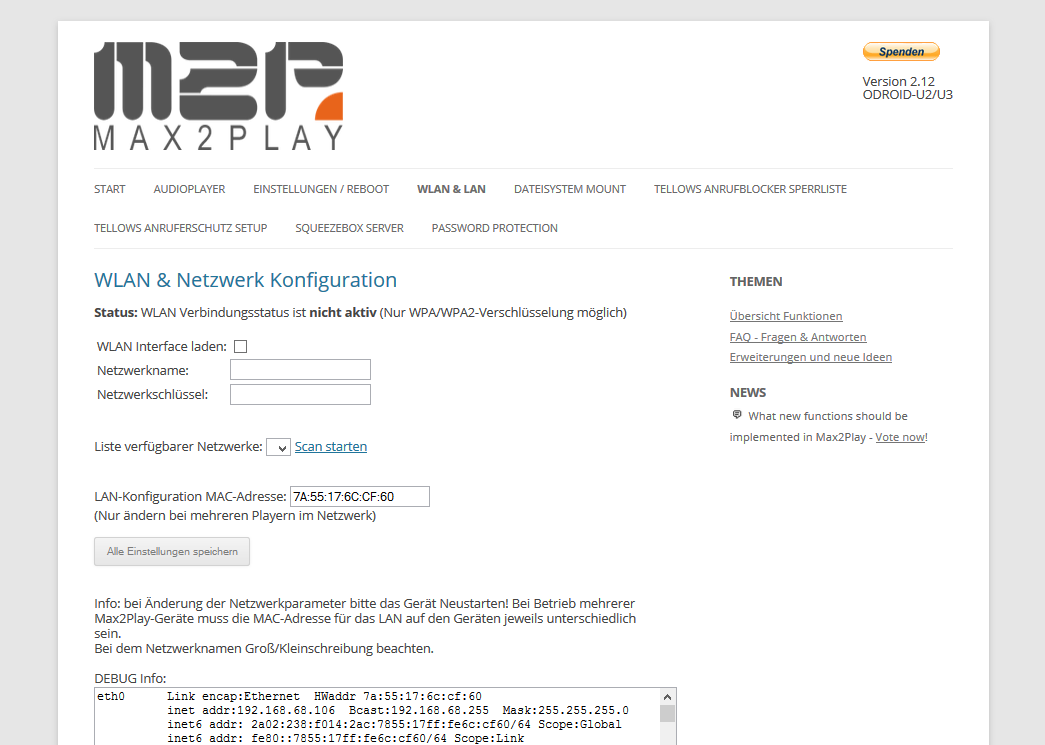Click the 'WLAN Interface laden:' label
The image size is (1045, 745).
tap(162, 347)
